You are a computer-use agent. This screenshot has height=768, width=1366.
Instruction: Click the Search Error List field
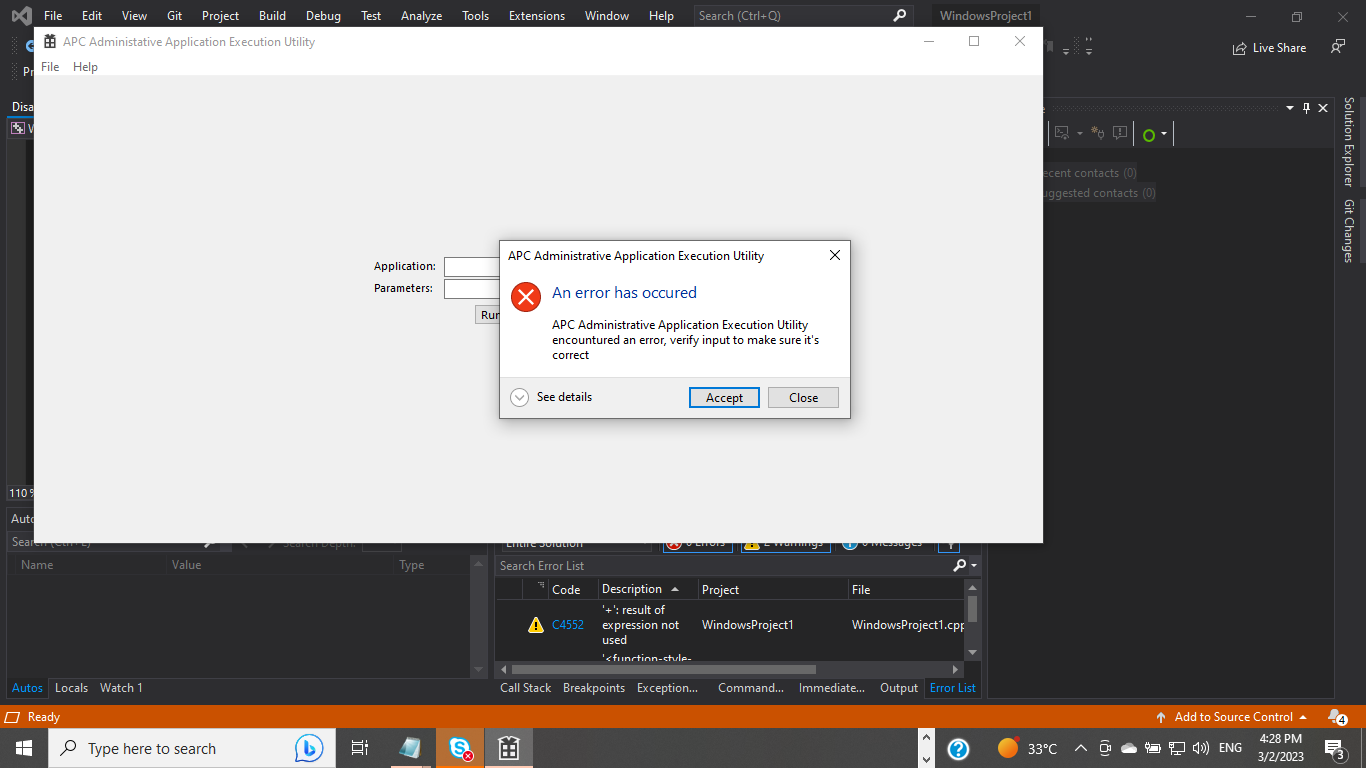click(724, 566)
